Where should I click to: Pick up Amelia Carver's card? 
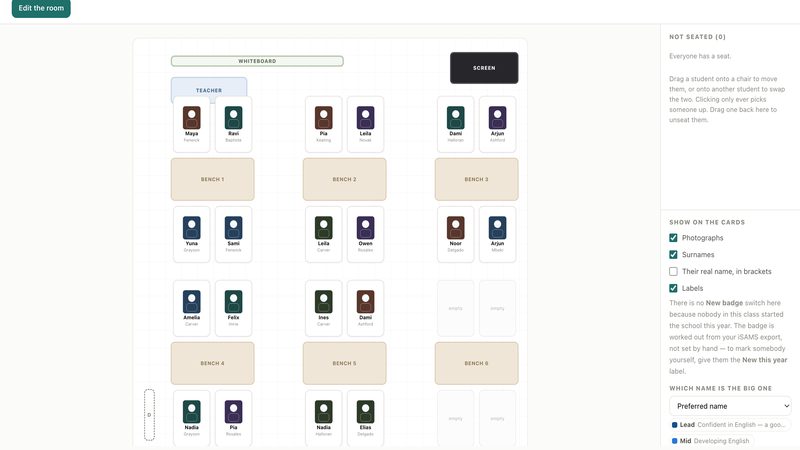191,308
